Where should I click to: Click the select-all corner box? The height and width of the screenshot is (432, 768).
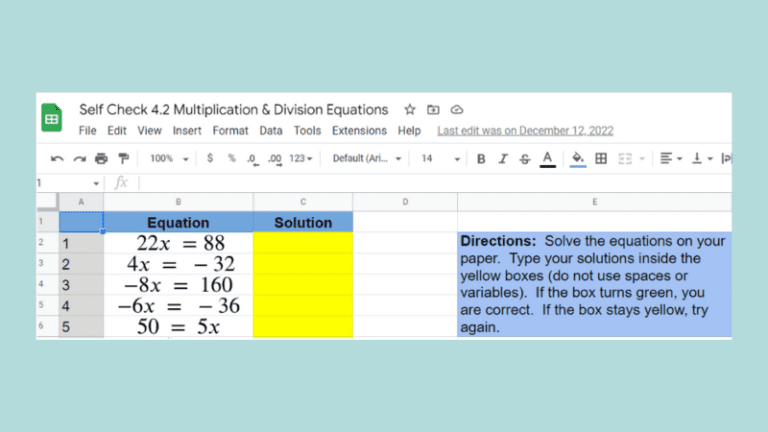(48, 202)
